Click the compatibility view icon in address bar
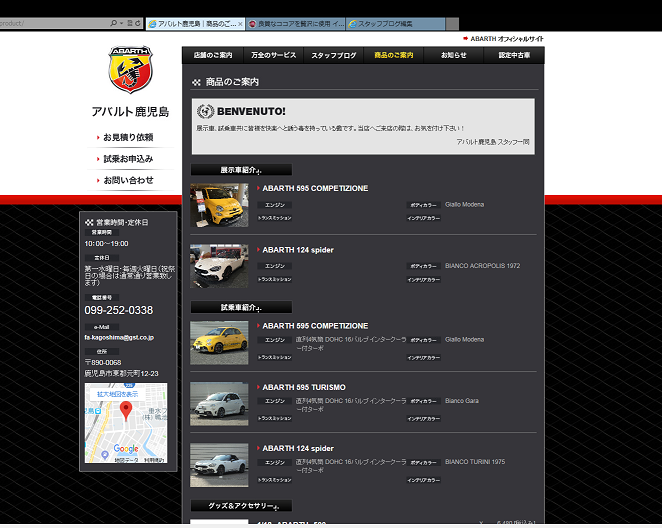Viewport: 662px width, 528px height. pyautogui.click(x=130, y=23)
